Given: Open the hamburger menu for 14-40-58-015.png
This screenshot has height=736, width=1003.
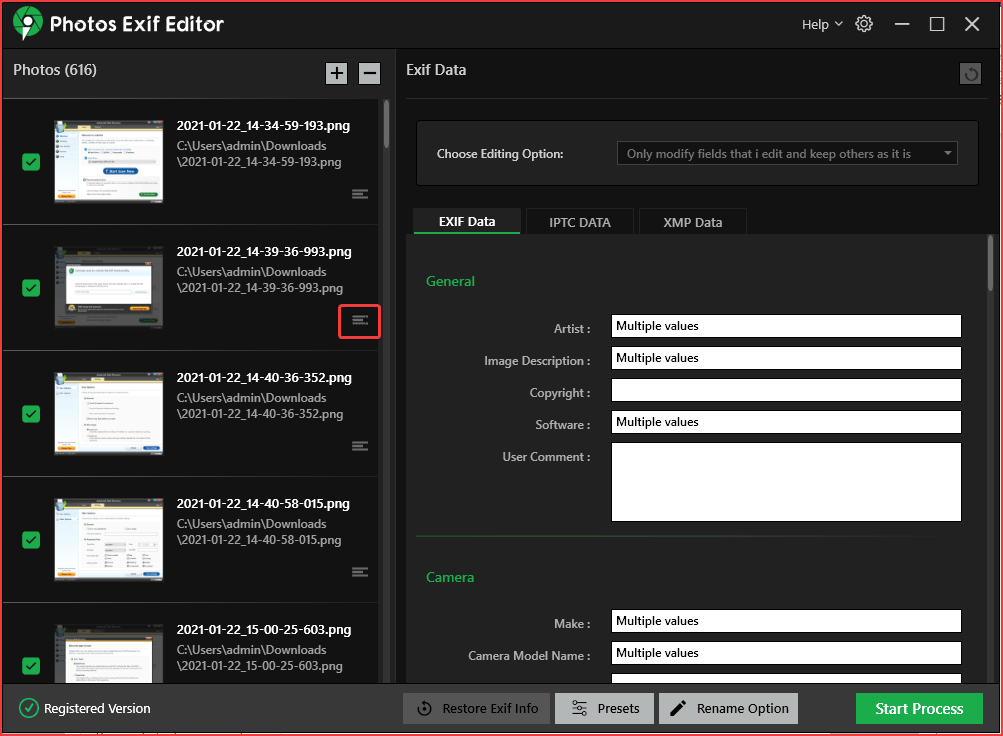Looking at the screenshot, I should click(x=359, y=572).
